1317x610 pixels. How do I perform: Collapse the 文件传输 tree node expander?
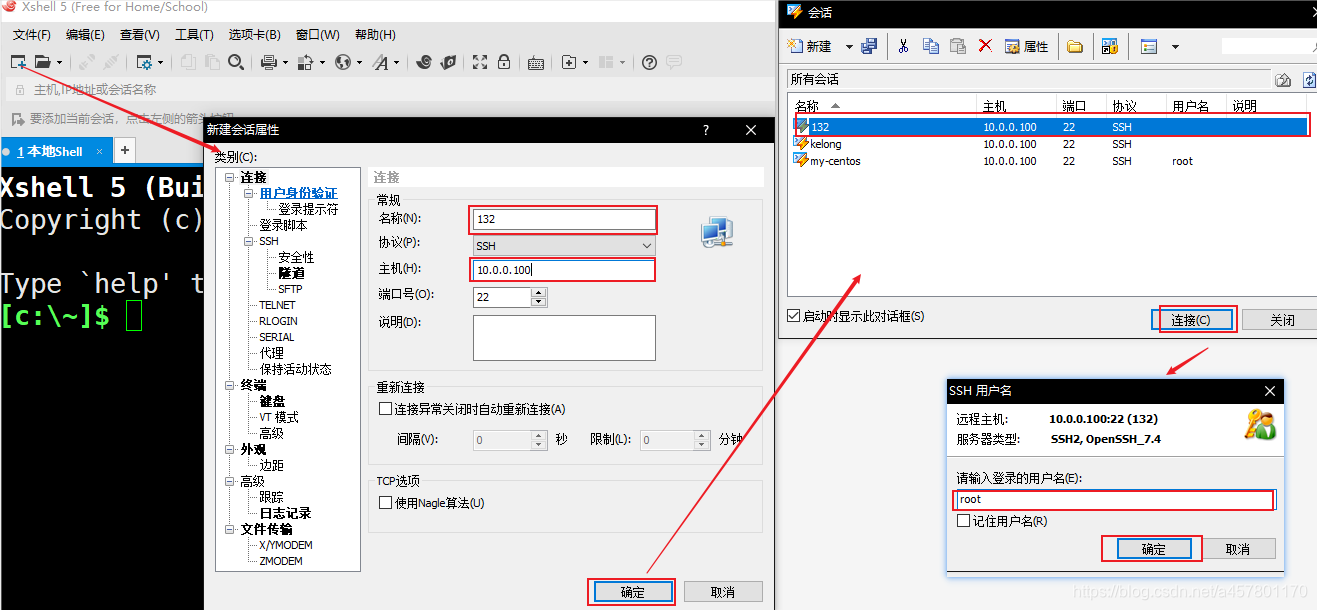tap(231, 529)
